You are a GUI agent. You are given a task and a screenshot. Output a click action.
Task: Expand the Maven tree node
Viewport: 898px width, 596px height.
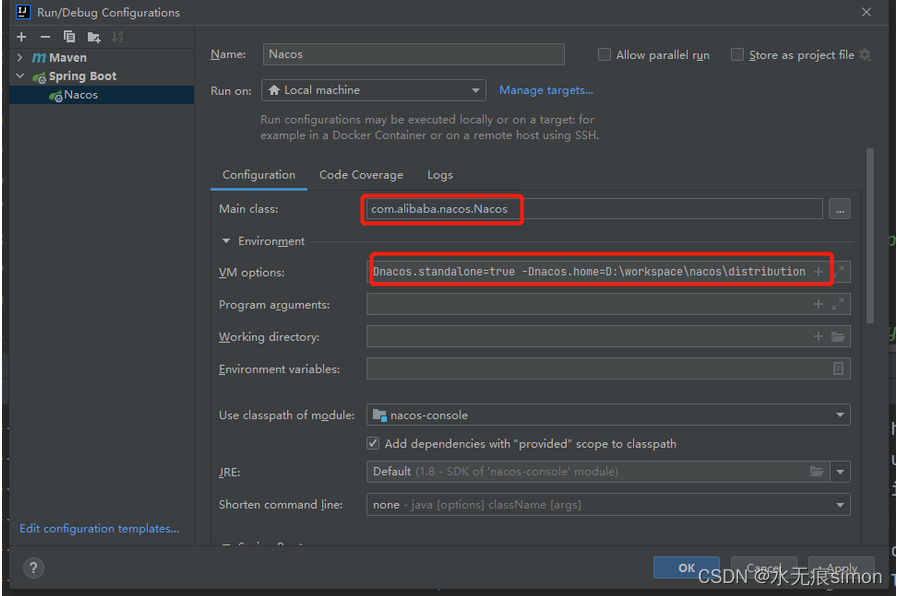point(20,57)
